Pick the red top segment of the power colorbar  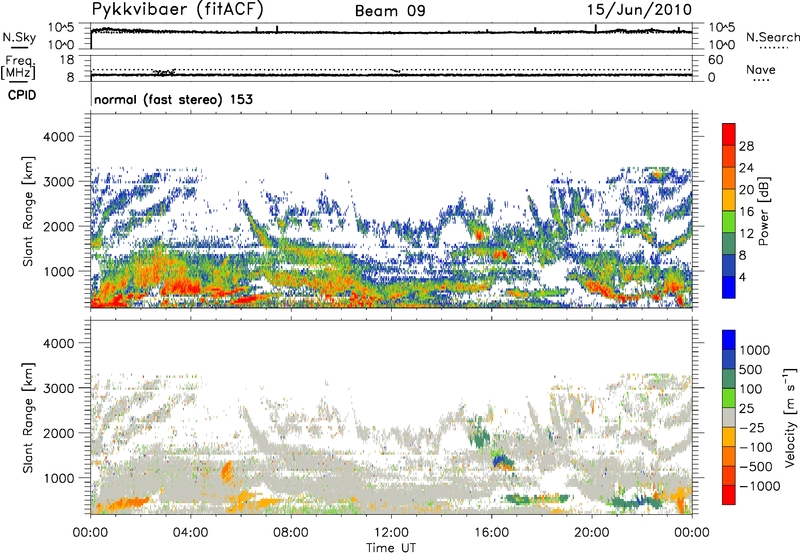coord(729,135)
